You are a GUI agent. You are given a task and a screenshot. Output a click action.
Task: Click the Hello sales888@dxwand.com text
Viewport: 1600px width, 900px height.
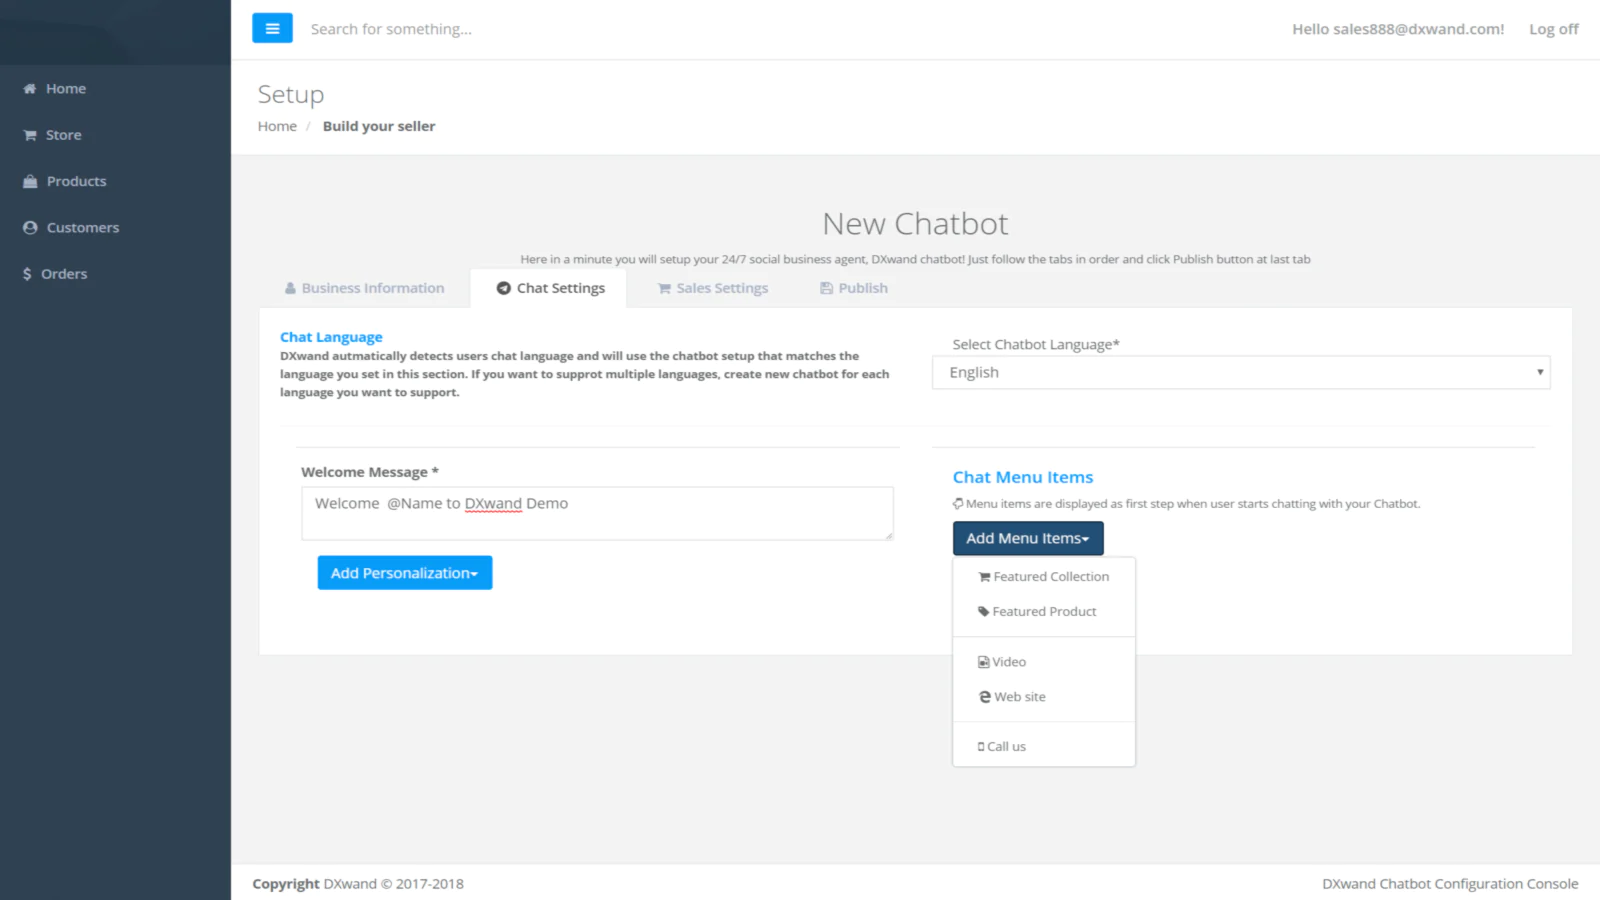(x=1398, y=29)
